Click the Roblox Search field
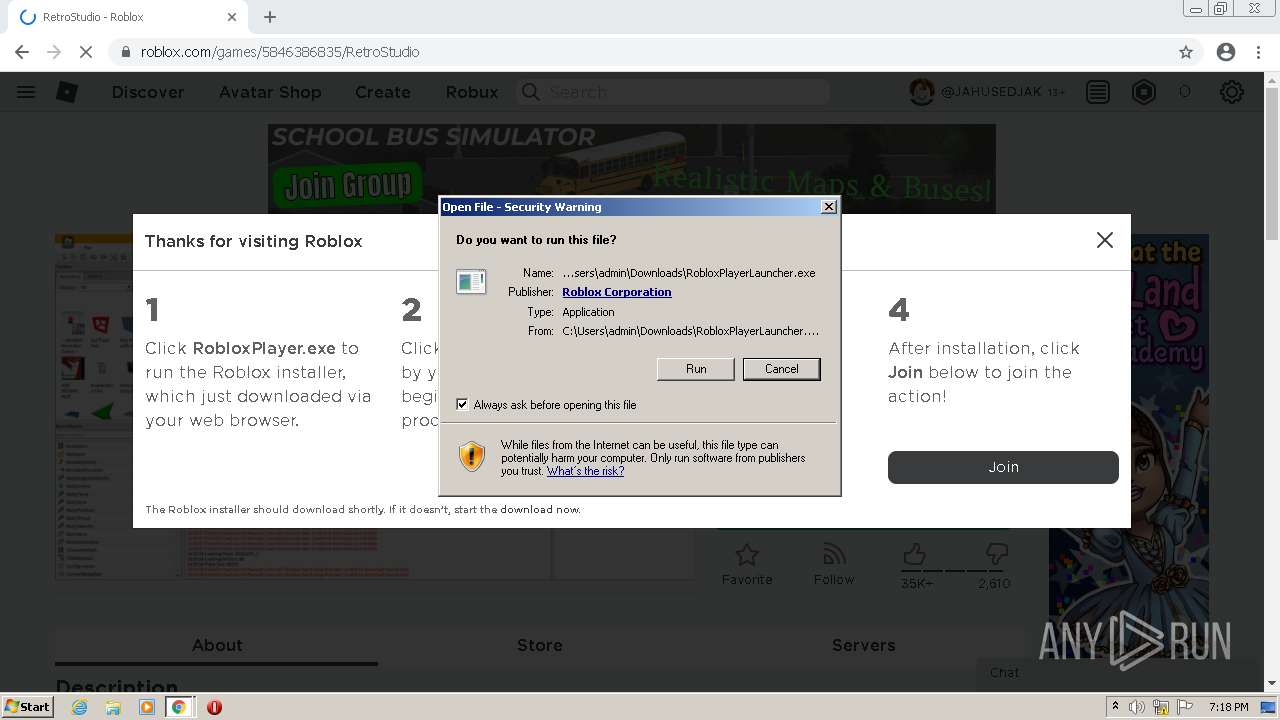This screenshot has width=1280, height=720. (x=673, y=92)
